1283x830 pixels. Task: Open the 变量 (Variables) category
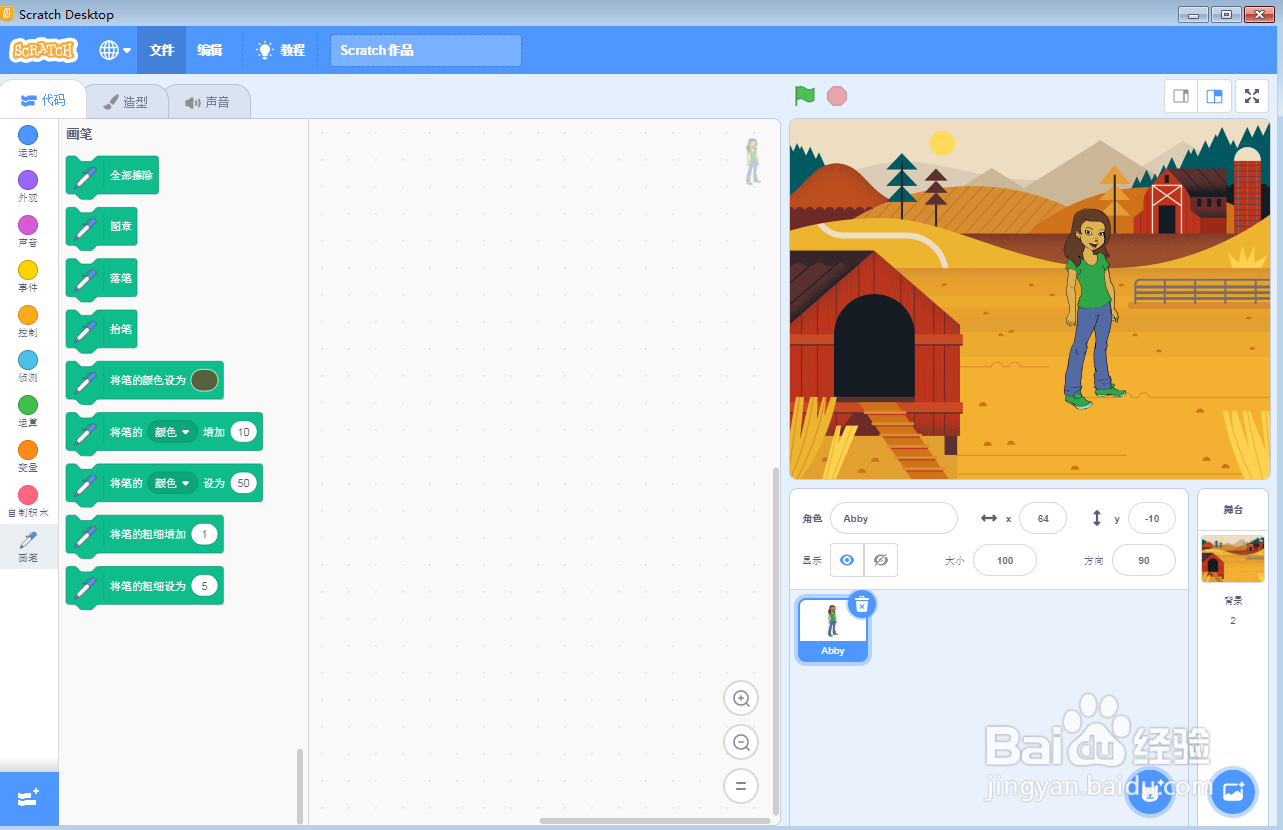click(27, 455)
